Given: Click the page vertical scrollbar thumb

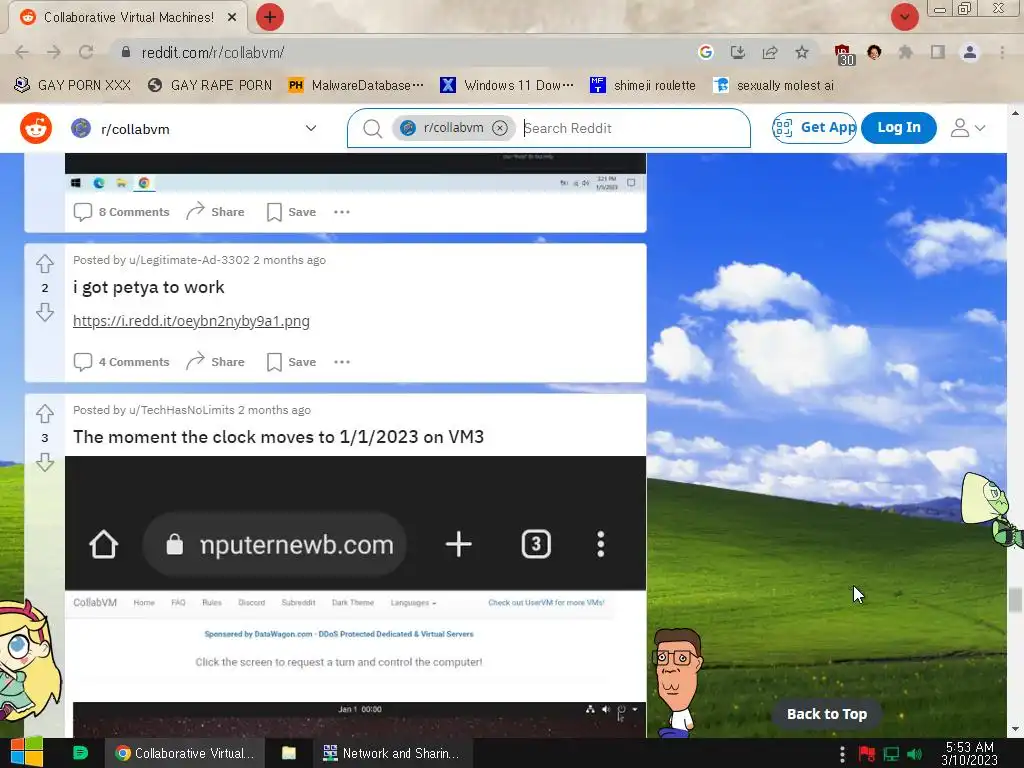Looking at the screenshot, I should click(1015, 600).
